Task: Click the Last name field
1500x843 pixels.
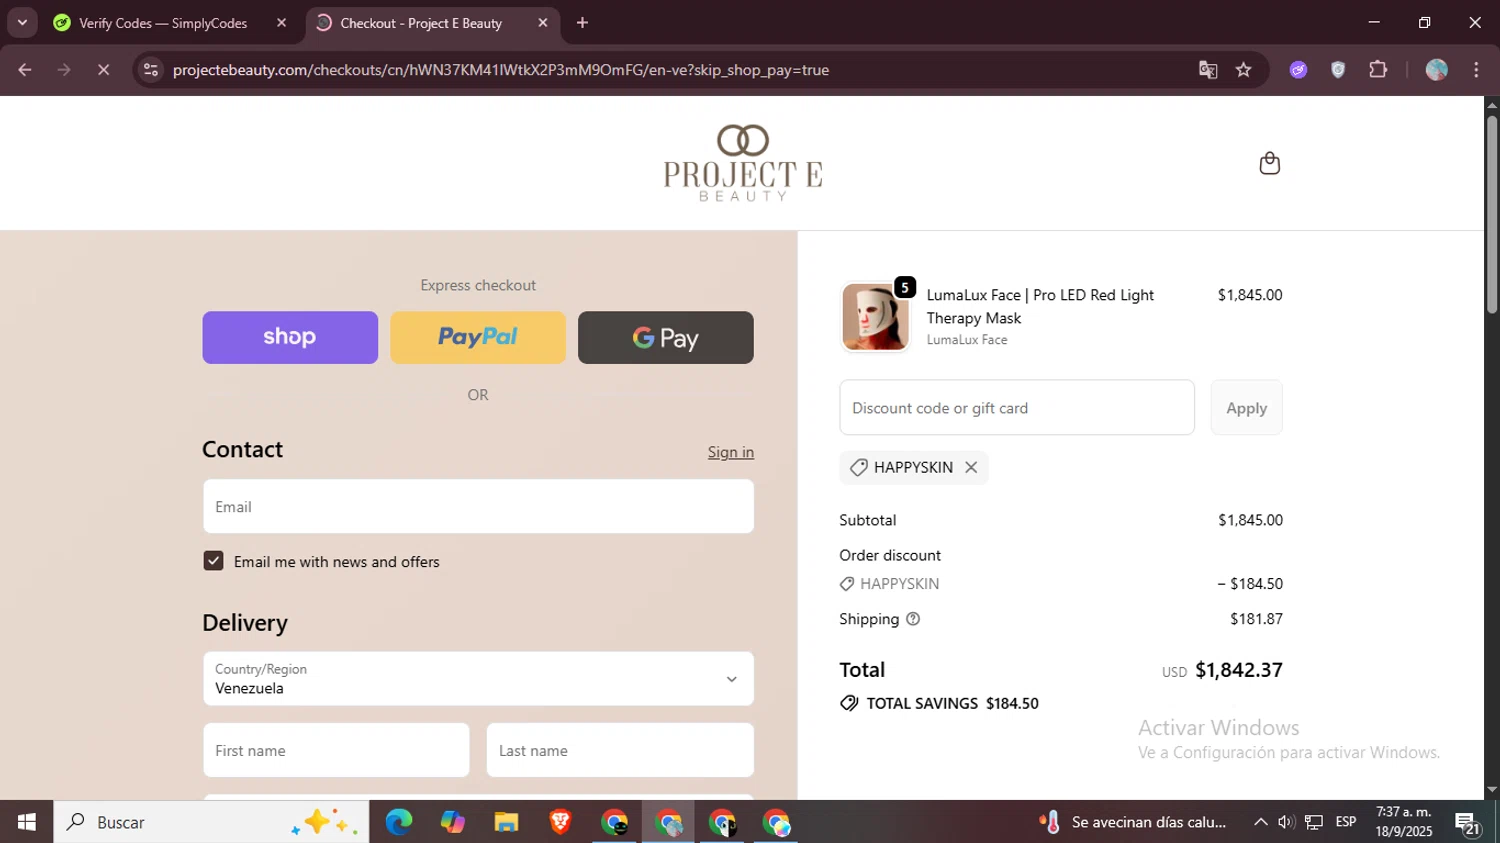Action: [620, 751]
